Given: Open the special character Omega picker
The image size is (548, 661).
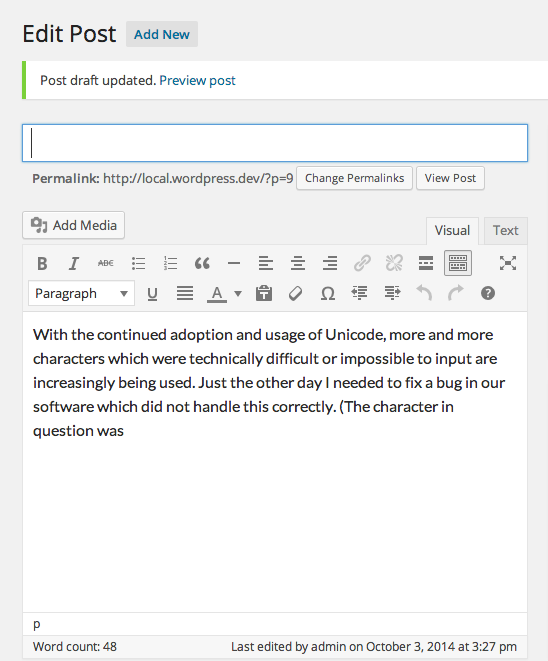Looking at the screenshot, I should (x=328, y=293).
